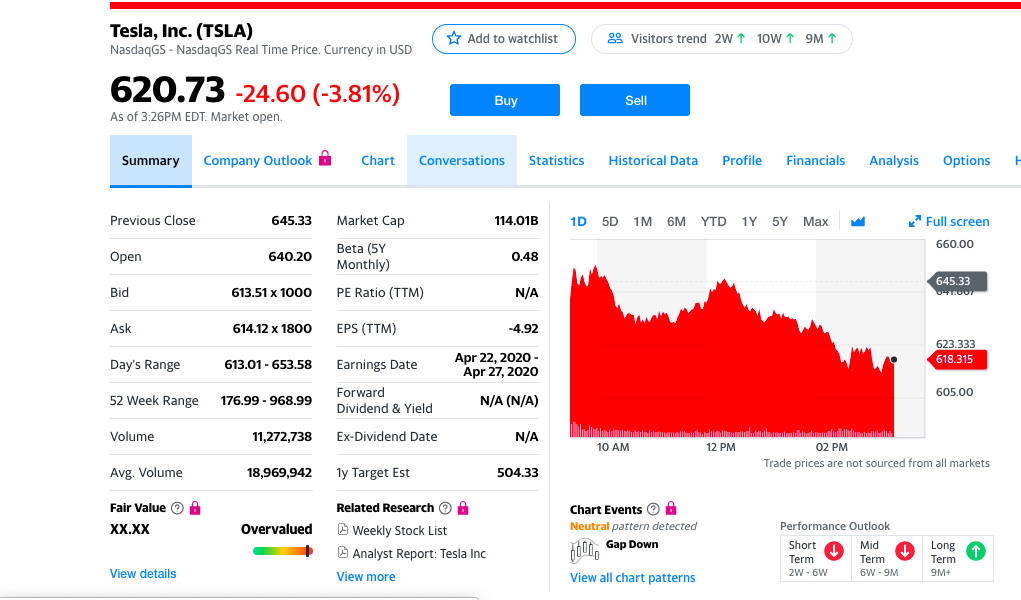Open Analyst Report: Tesla Inc
Image resolution: width=1021 pixels, height=600 pixels.
[x=419, y=554]
